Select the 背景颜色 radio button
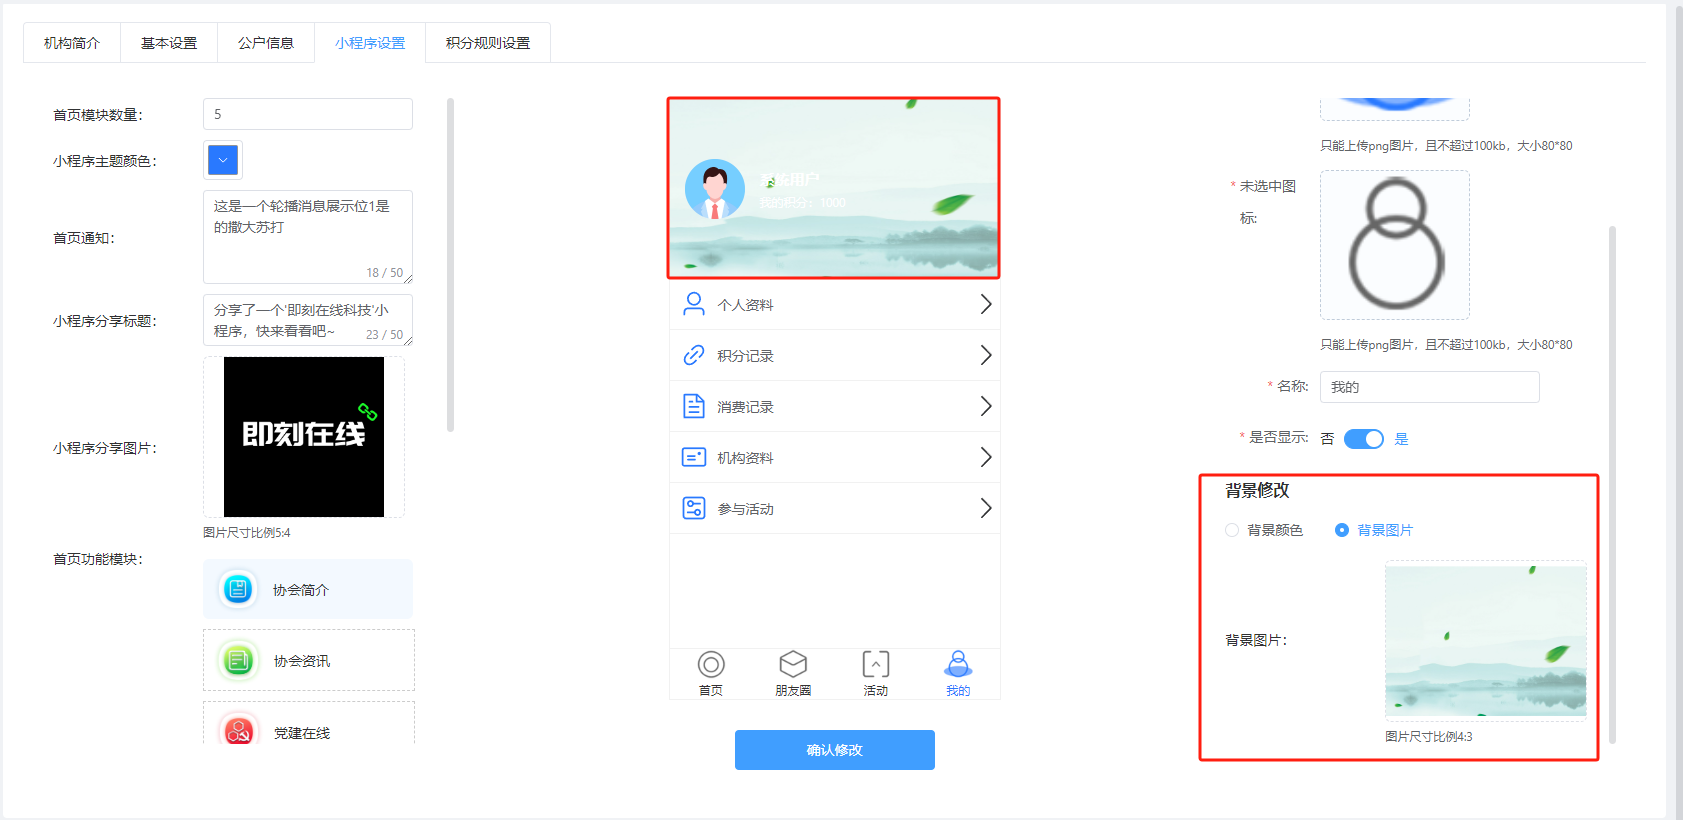1683x820 pixels. click(x=1232, y=530)
